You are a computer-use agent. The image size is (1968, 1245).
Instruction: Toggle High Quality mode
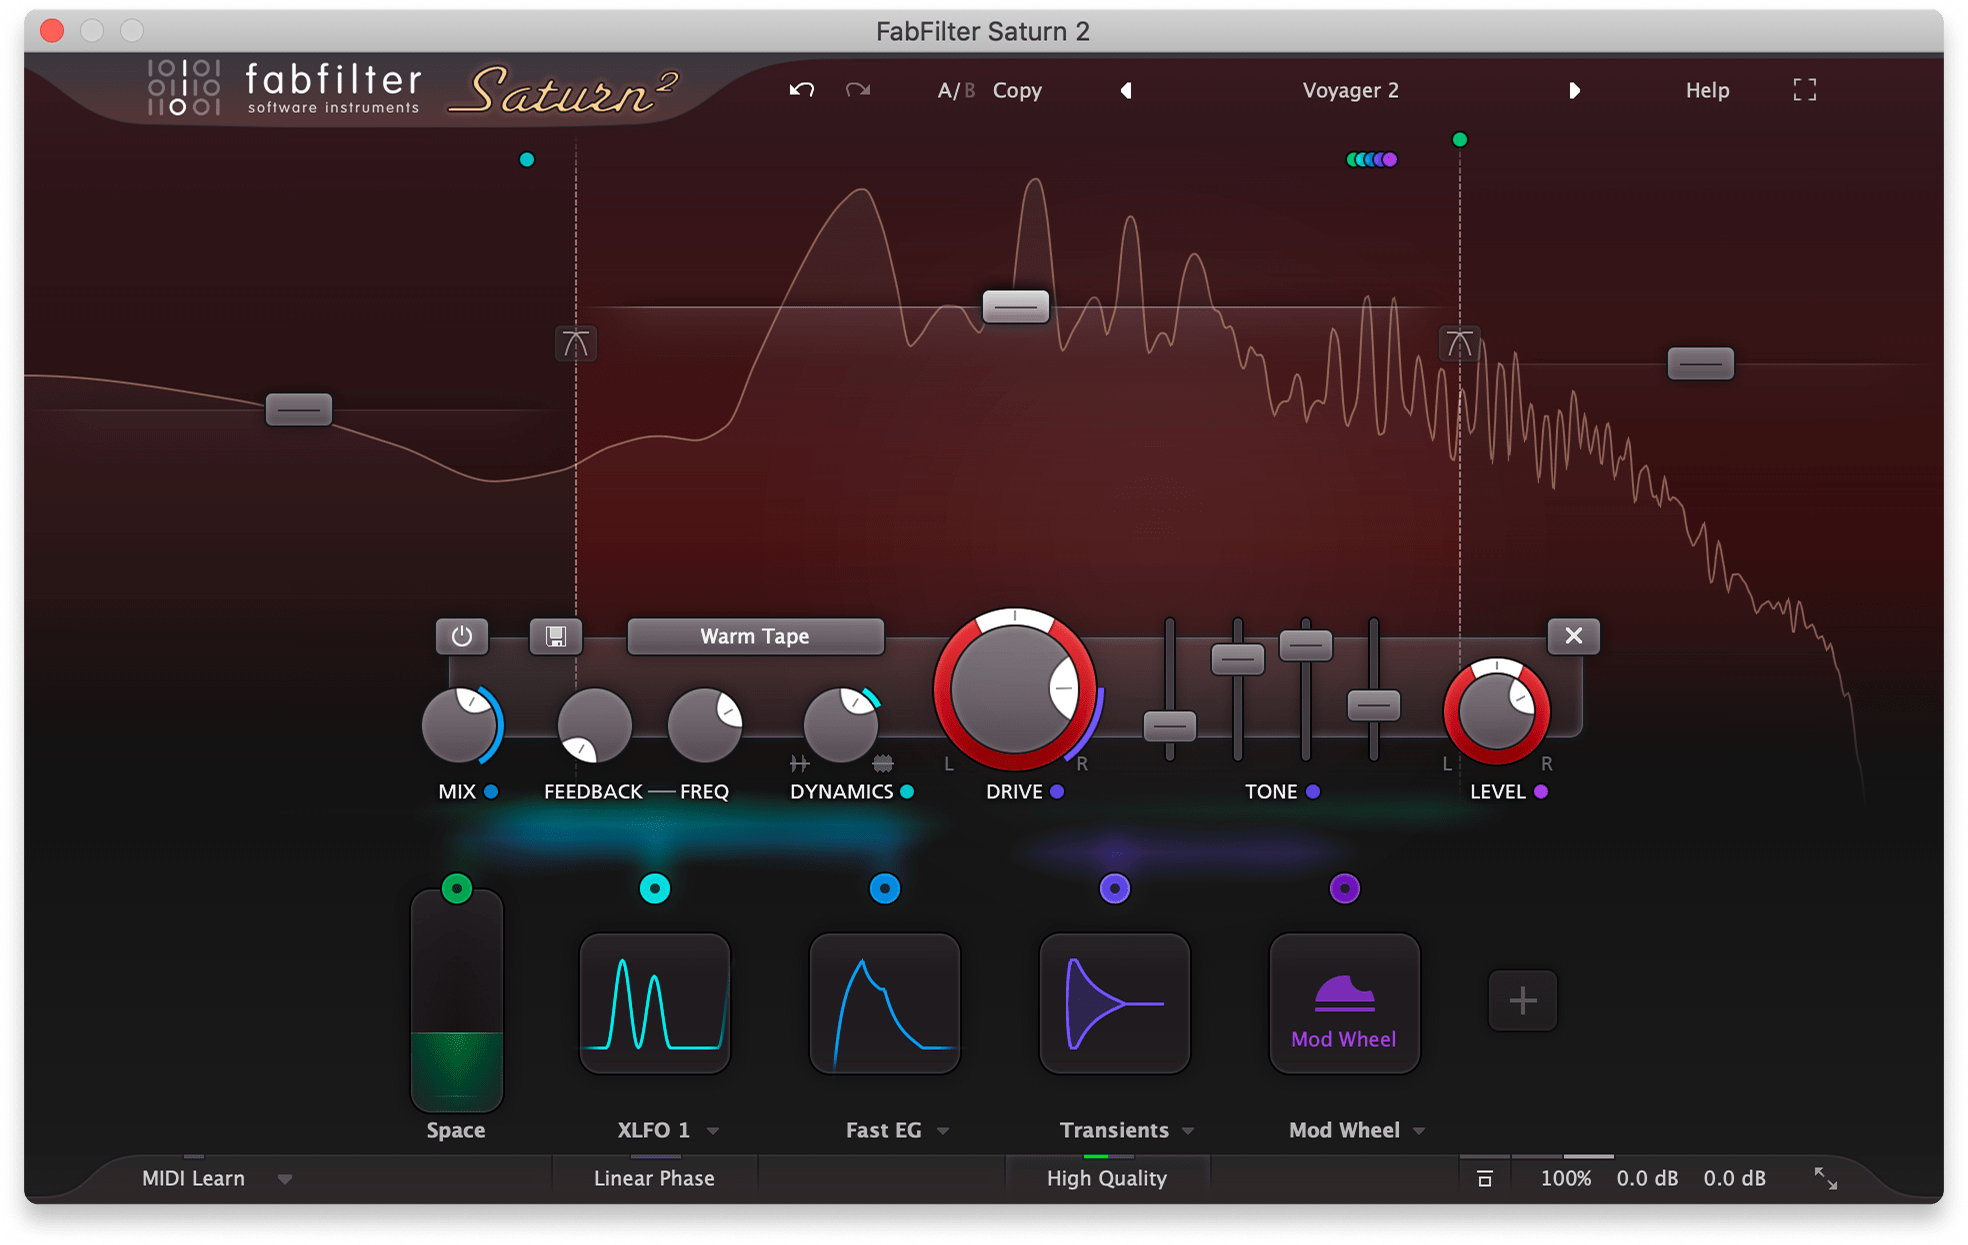point(1106,1178)
